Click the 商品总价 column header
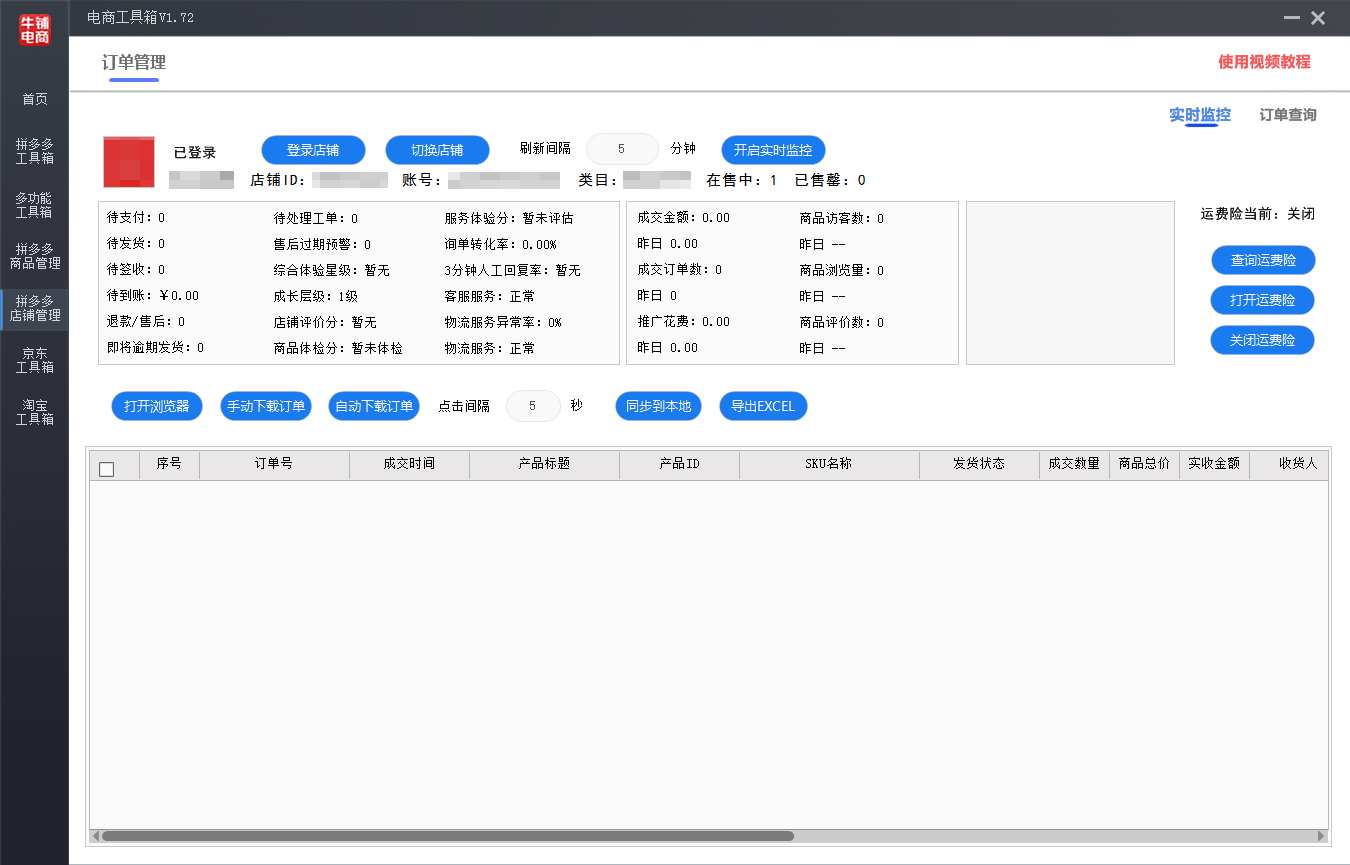This screenshot has height=865, width=1350. (x=1144, y=465)
